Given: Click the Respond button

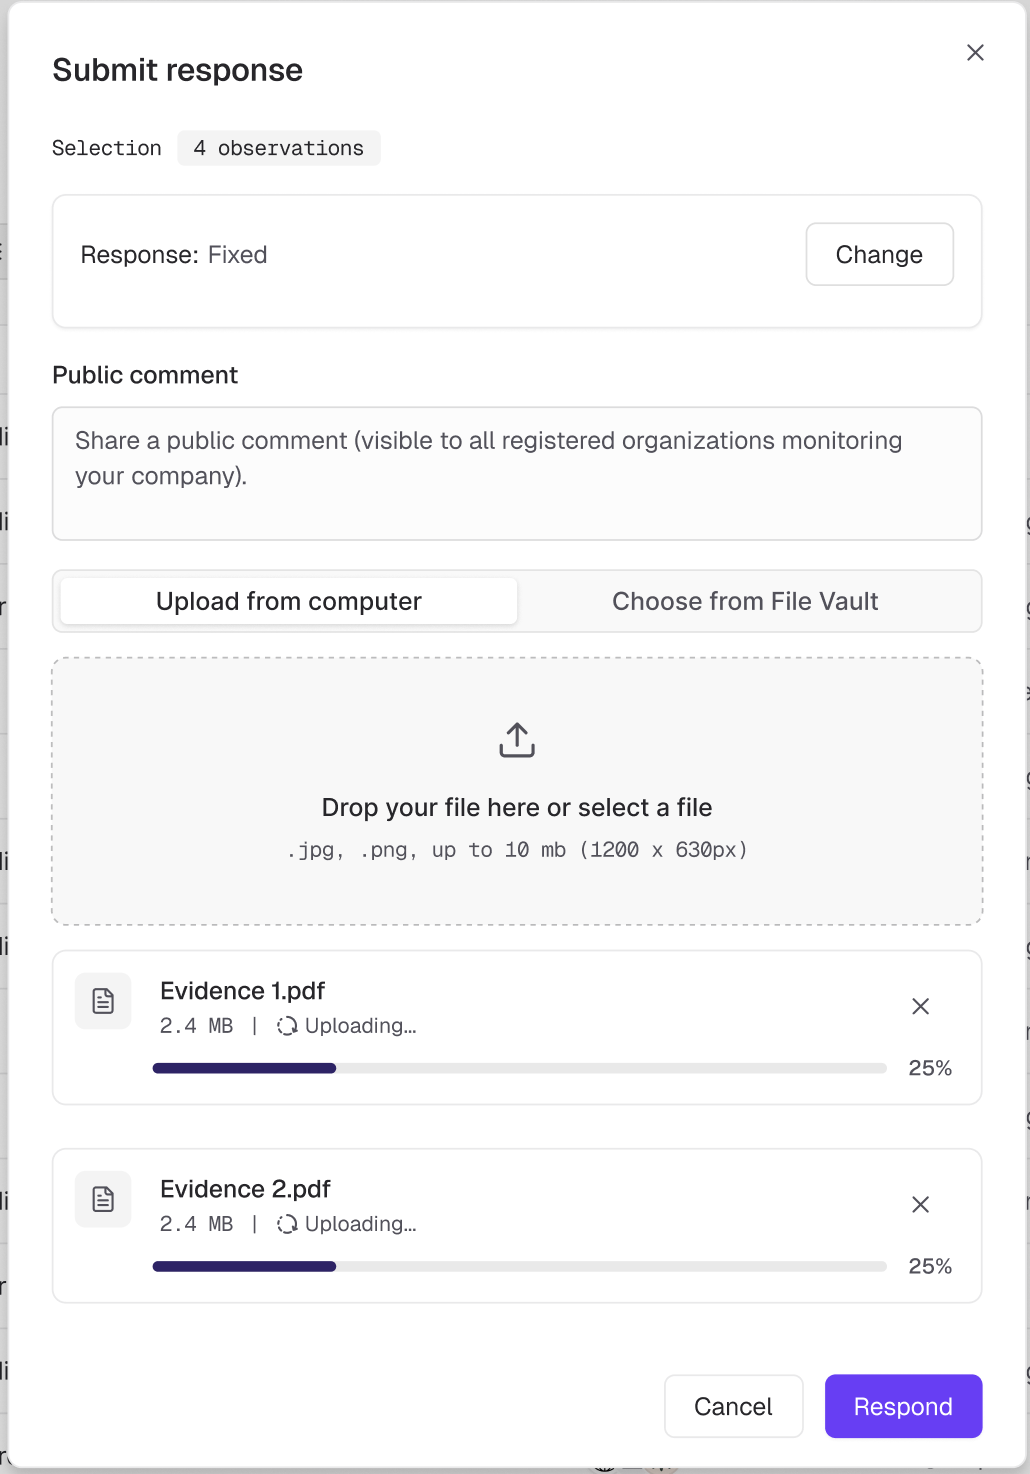Looking at the screenshot, I should coord(903,1406).
